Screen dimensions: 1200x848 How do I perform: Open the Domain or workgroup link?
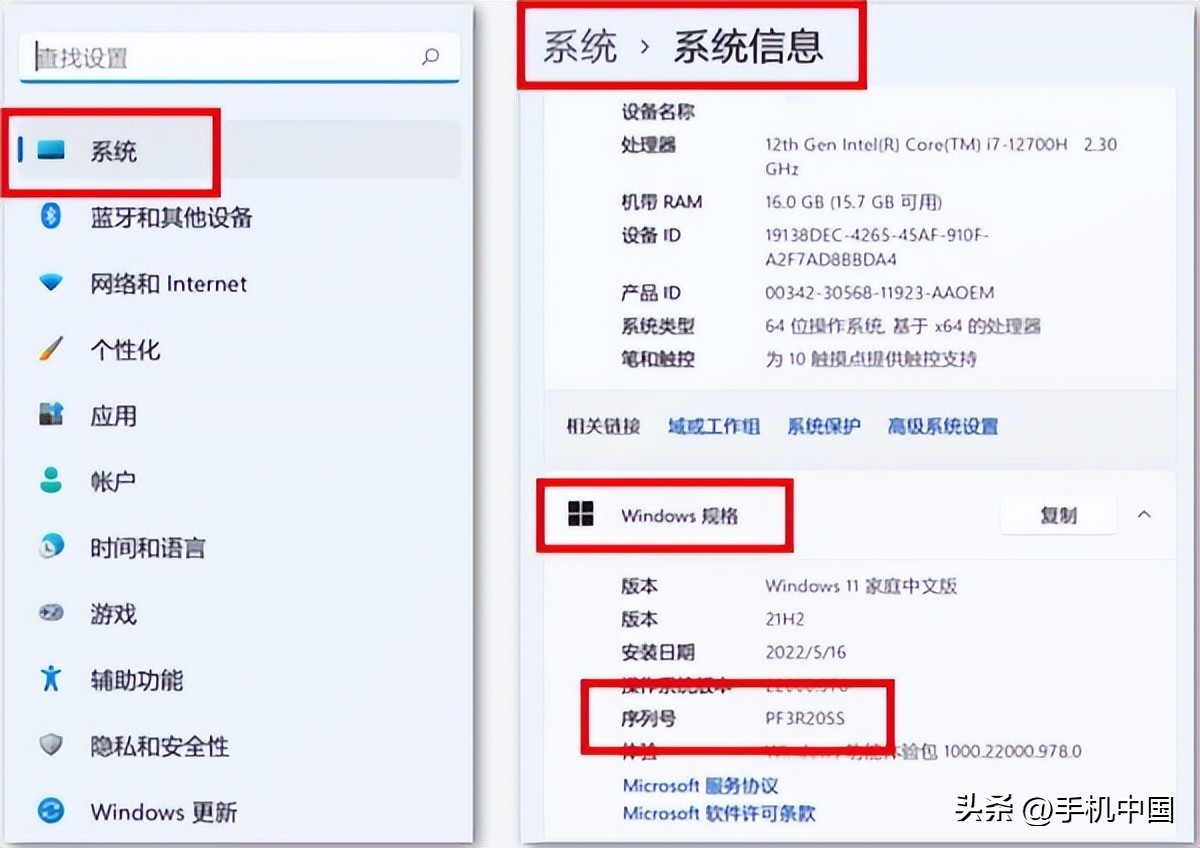click(x=713, y=427)
